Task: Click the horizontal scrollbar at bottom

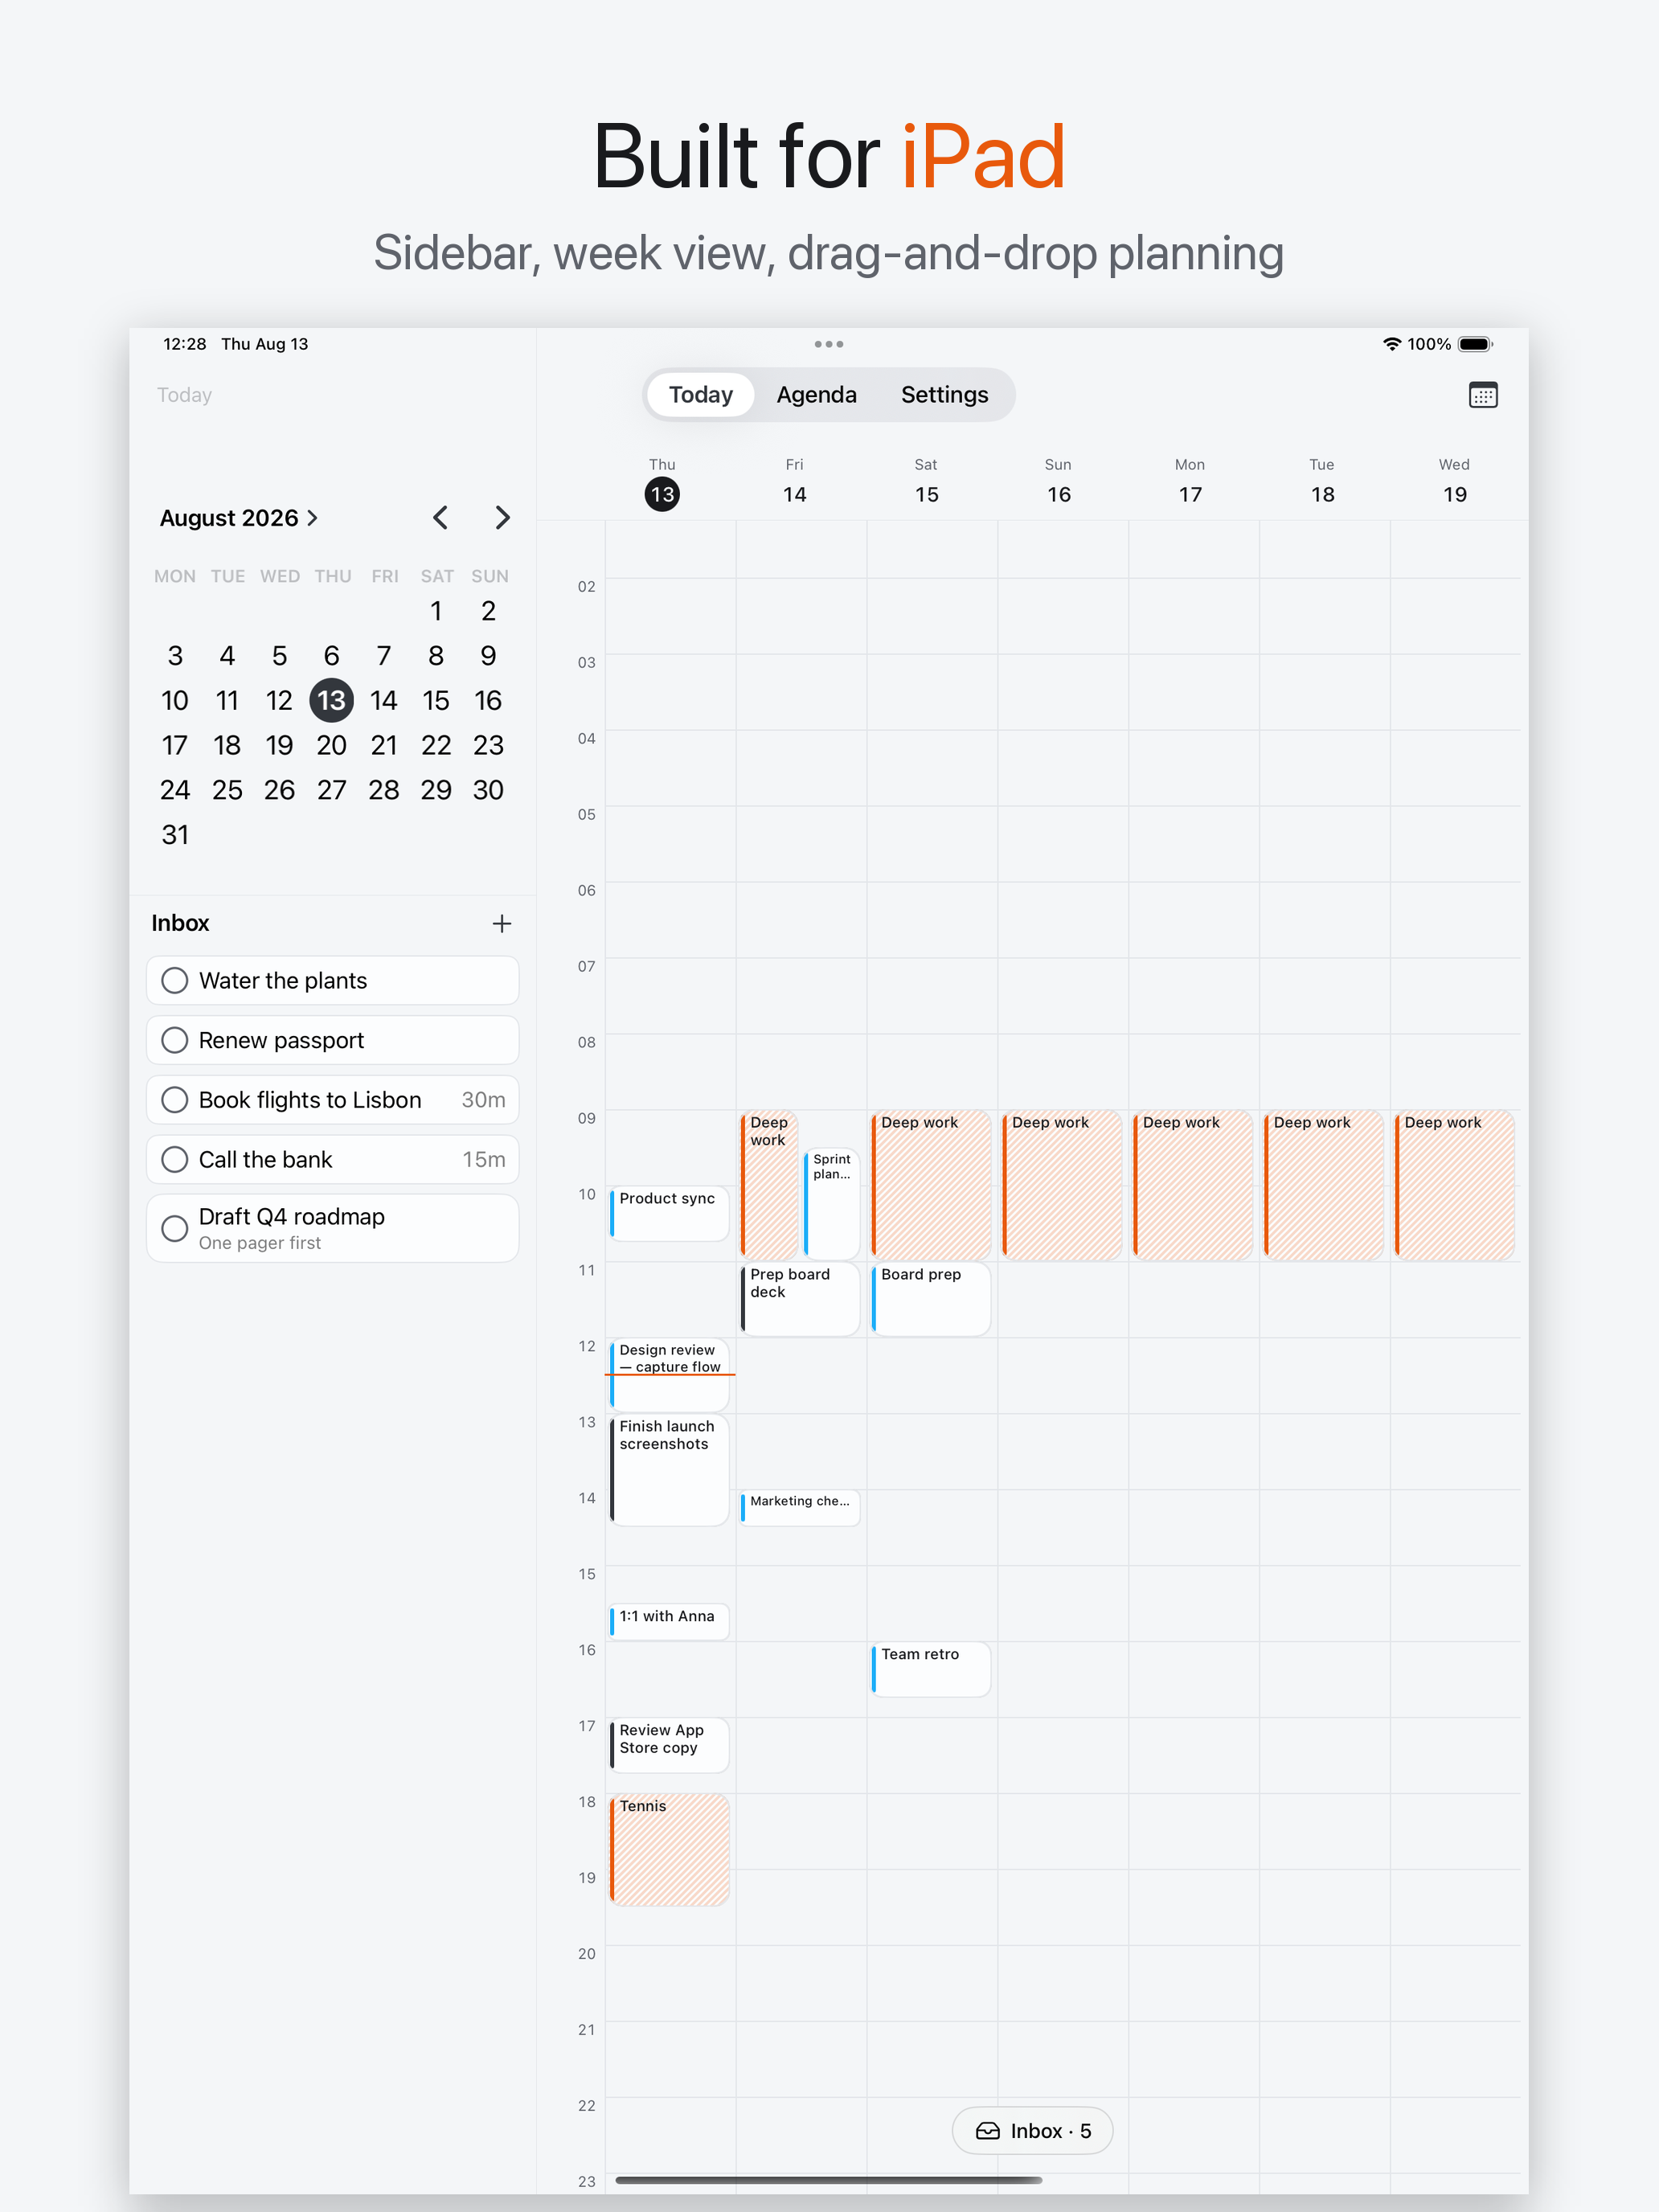Action: (828, 2179)
